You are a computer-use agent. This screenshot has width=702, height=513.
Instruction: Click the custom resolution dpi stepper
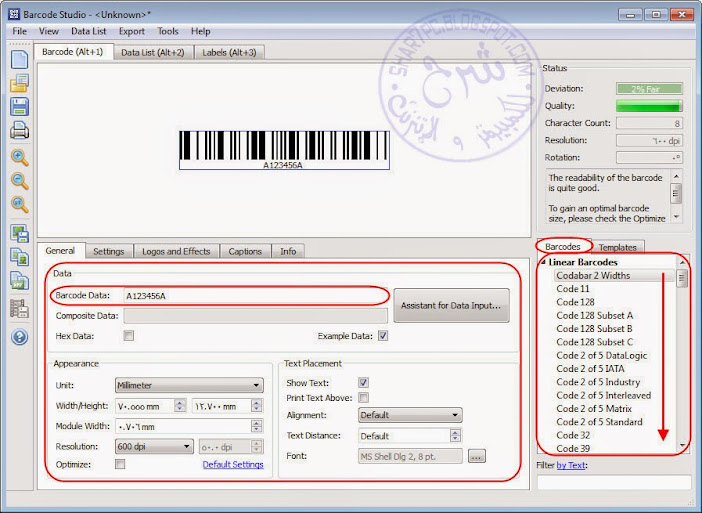[x=257, y=446]
